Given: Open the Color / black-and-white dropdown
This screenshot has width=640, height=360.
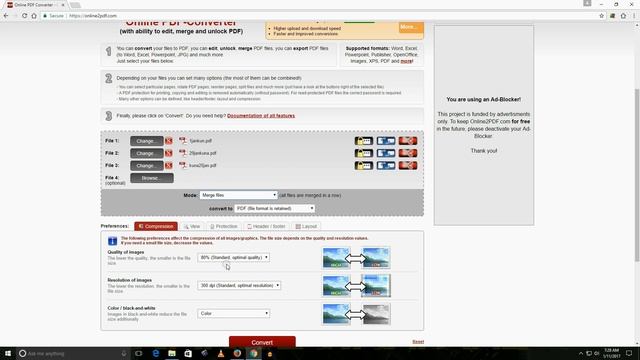Looking at the screenshot, I should click(233, 313).
